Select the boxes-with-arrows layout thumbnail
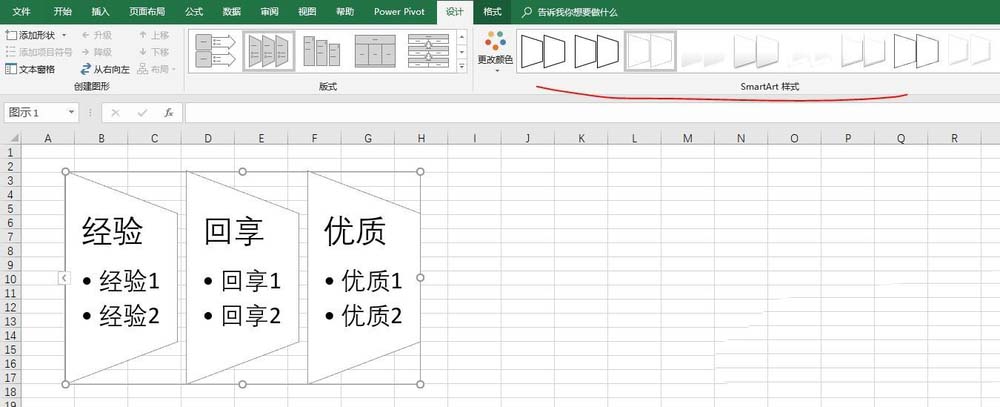 (x=216, y=51)
